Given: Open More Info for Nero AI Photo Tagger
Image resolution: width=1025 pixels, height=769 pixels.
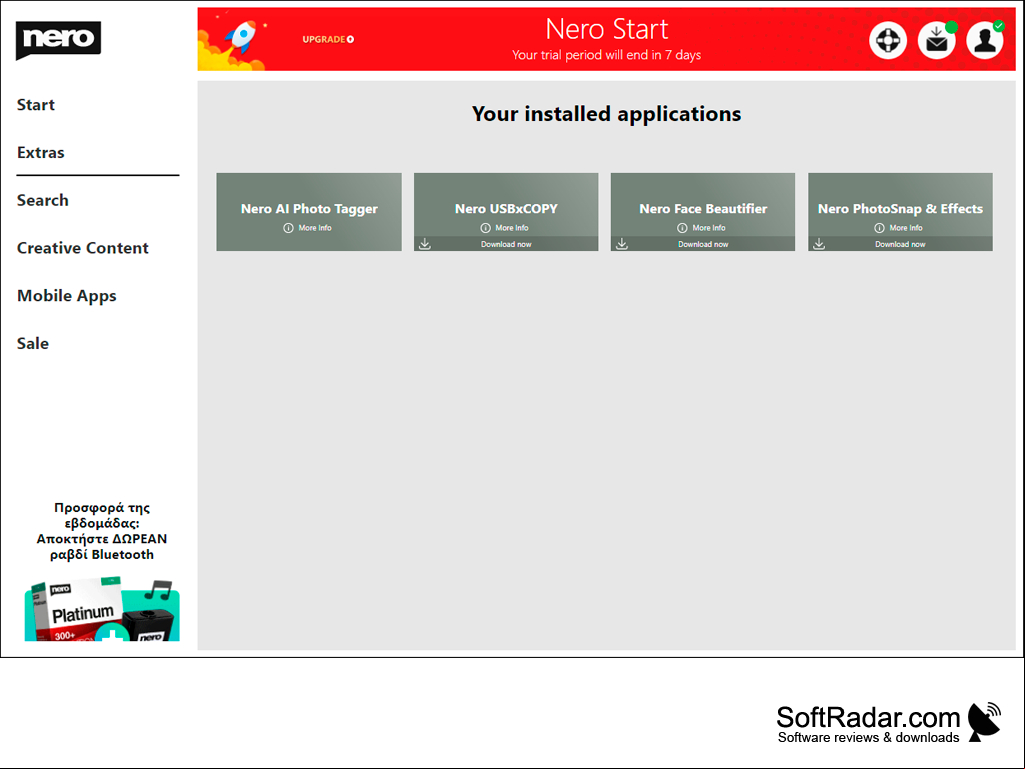Looking at the screenshot, I should point(315,228).
